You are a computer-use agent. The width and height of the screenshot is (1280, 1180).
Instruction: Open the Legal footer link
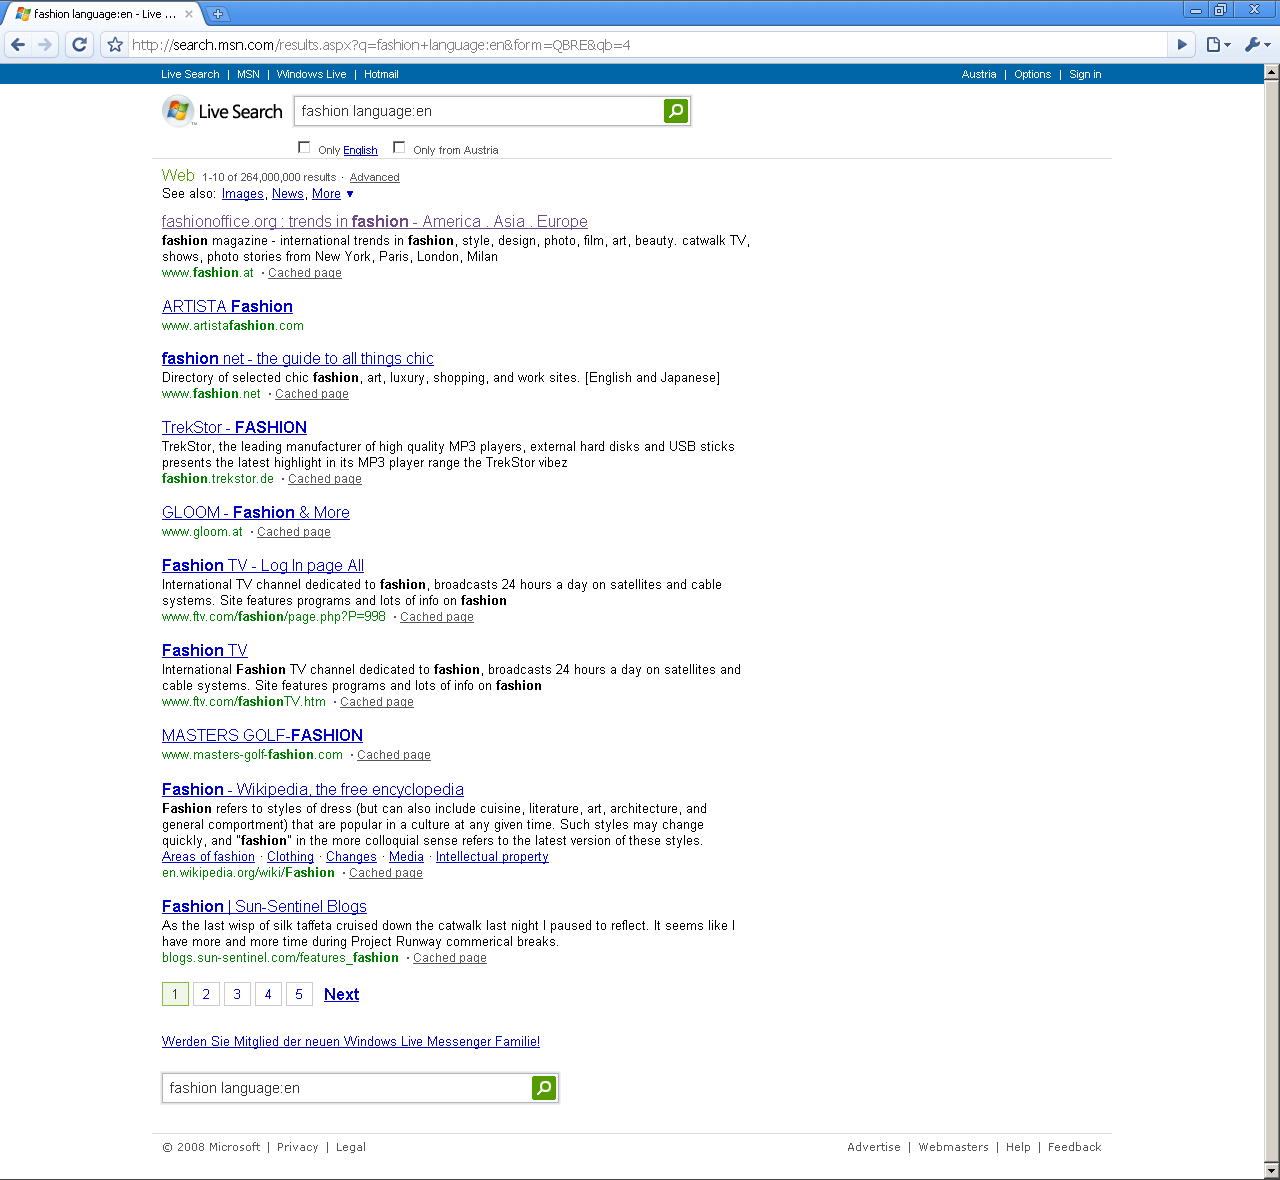[x=351, y=1147]
